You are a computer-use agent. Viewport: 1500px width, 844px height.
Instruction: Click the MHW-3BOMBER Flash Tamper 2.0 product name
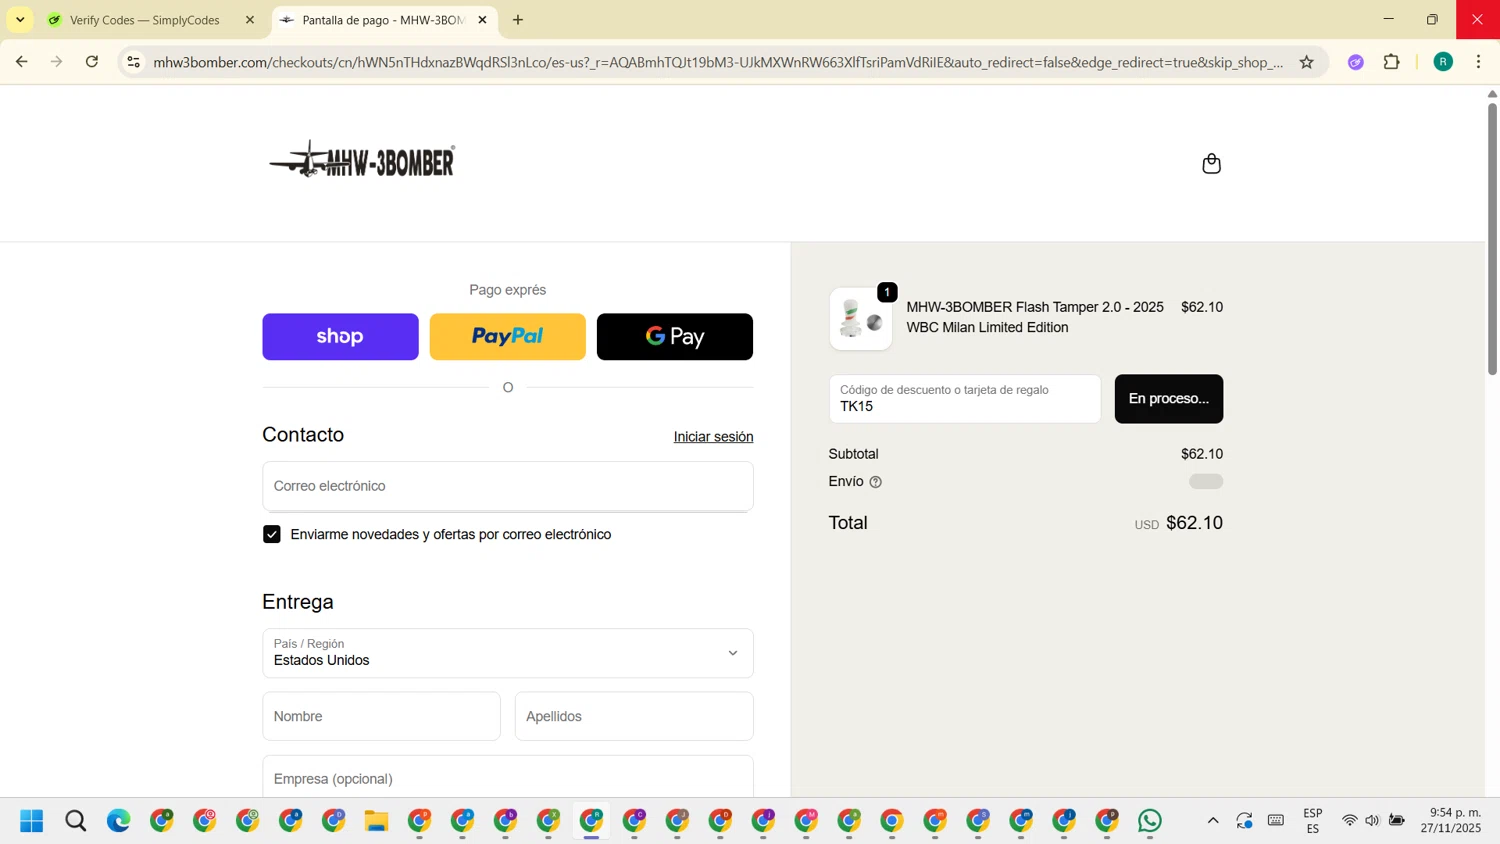coord(1035,317)
